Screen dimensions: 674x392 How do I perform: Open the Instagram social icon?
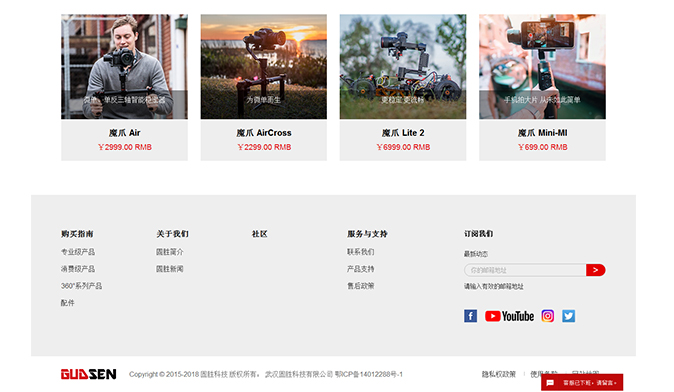click(x=548, y=316)
